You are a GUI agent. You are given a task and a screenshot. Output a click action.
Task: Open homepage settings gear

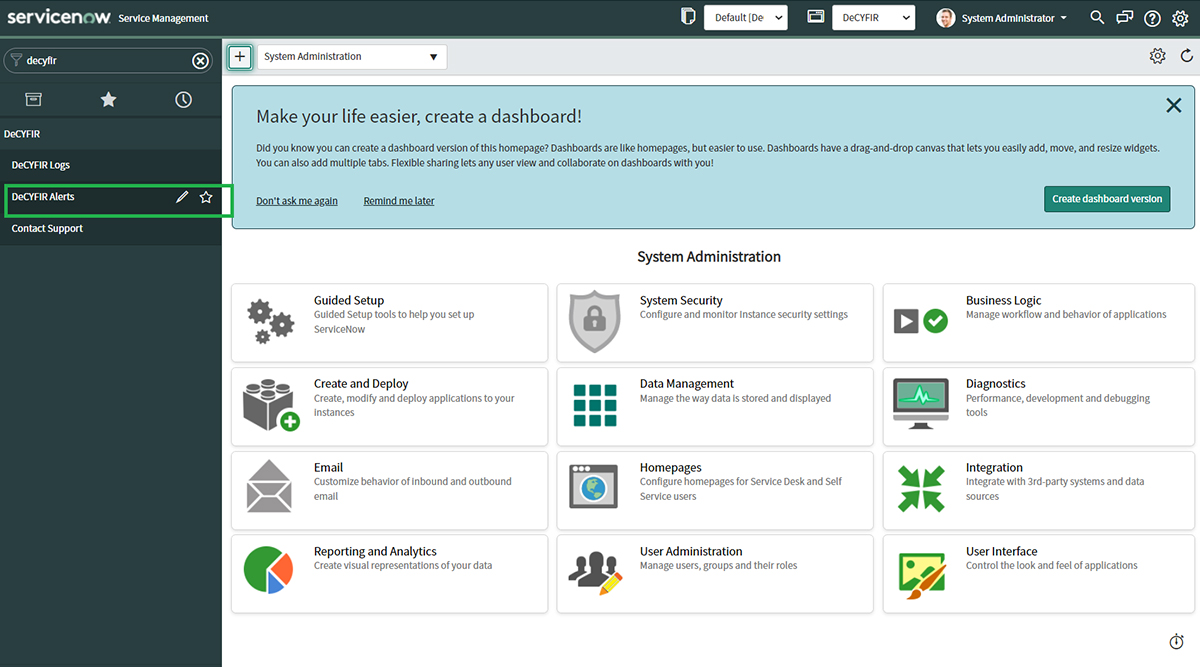tap(1158, 56)
